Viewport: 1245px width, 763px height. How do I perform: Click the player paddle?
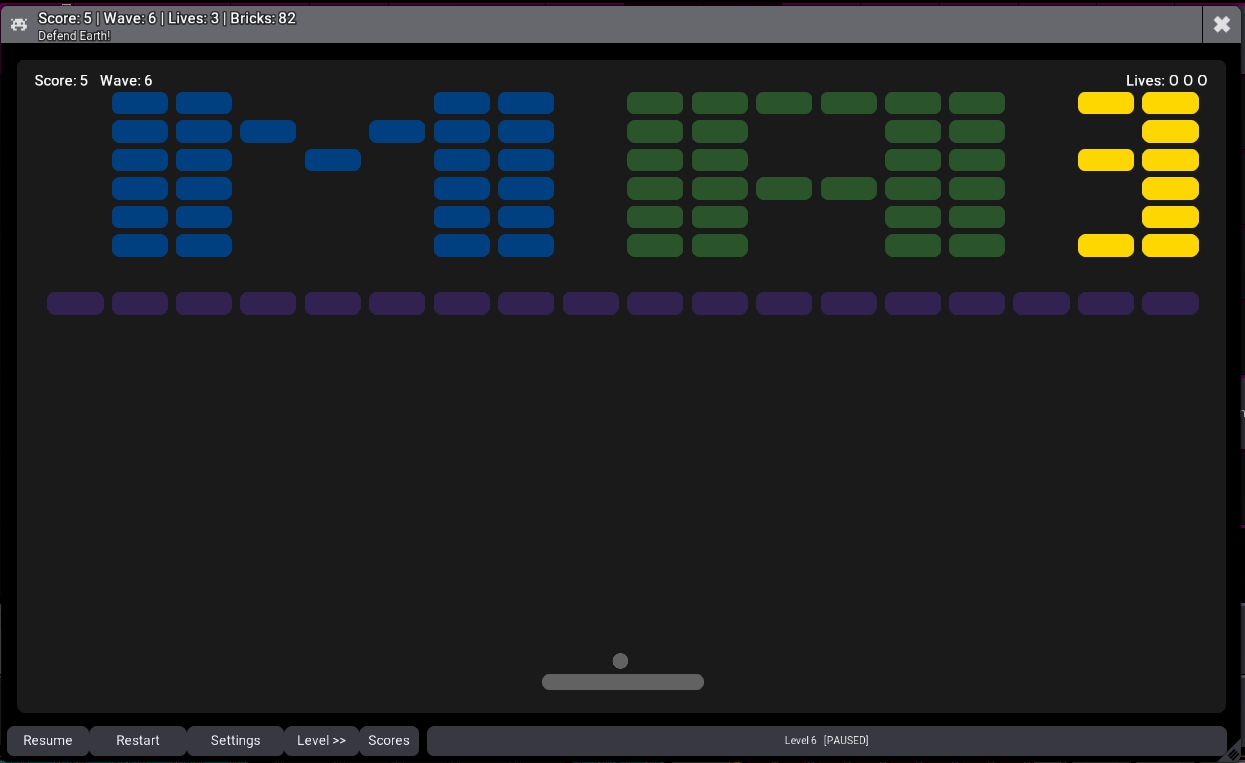(x=622, y=681)
